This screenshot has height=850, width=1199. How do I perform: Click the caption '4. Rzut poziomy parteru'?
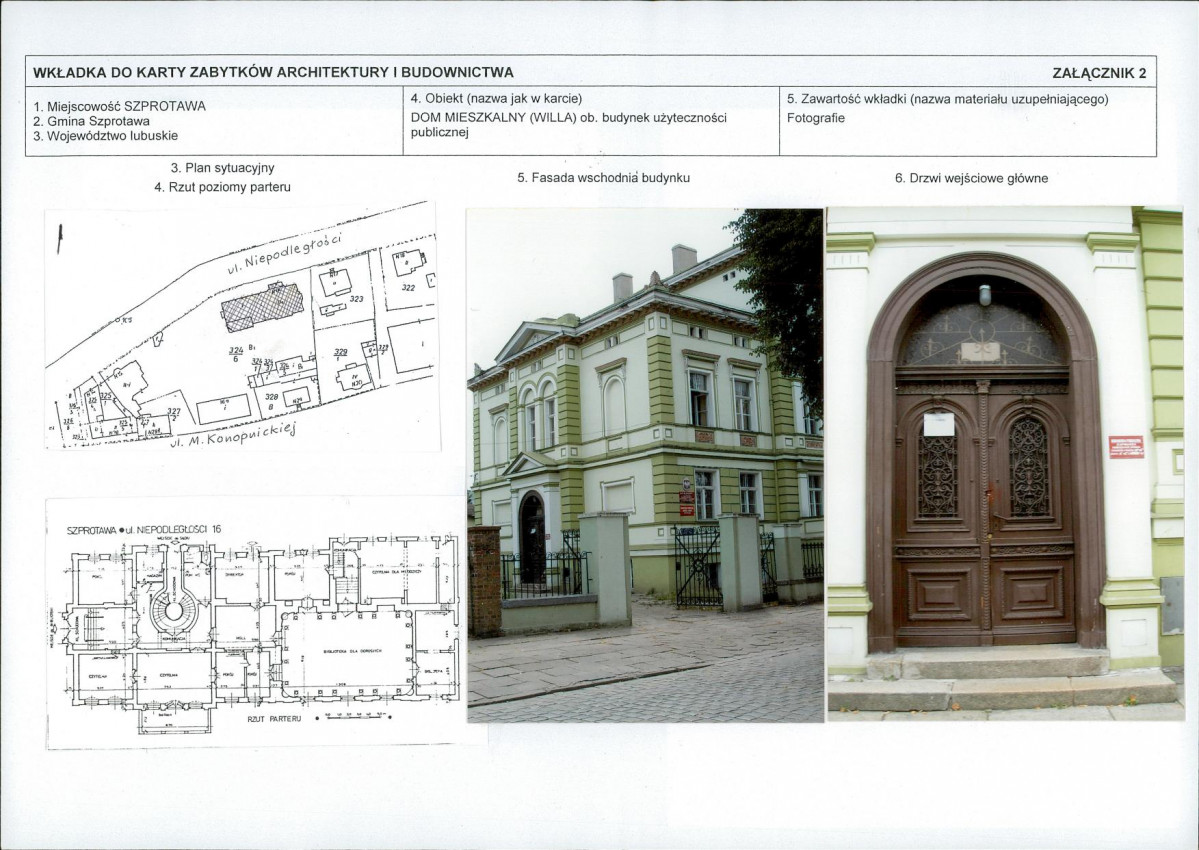(223, 187)
